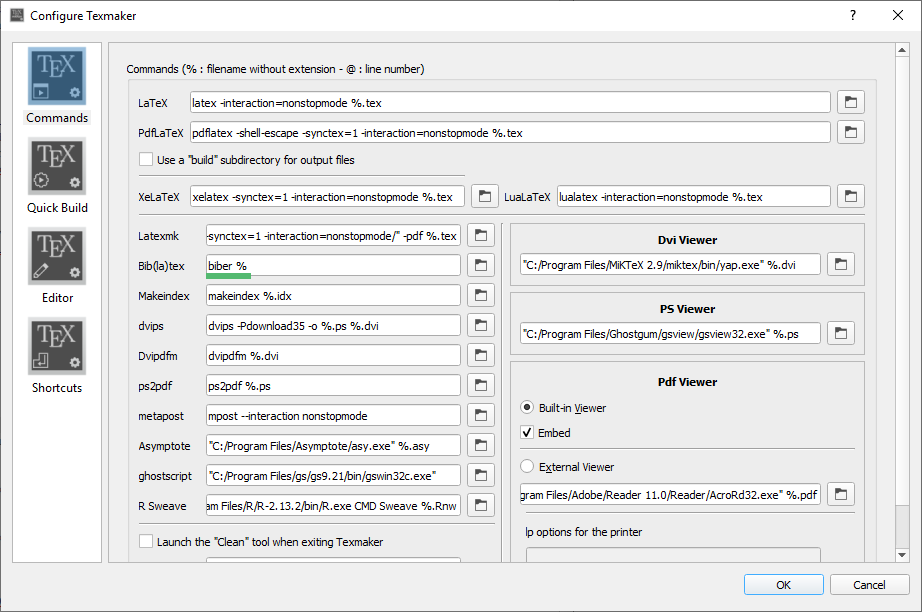The image size is (922, 612).
Task: Enable launching Clean tool when exiting Texmaker
Action: [x=147, y=542]
